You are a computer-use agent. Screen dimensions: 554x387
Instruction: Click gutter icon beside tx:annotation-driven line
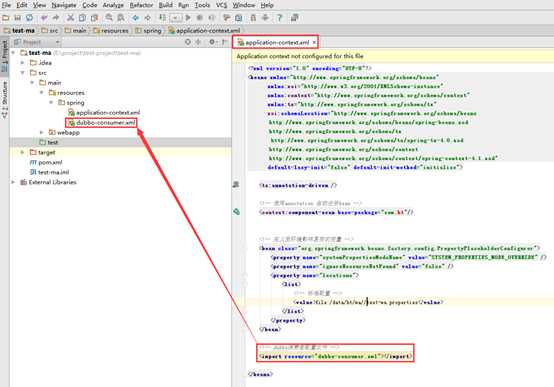click(x=236, y=184)
